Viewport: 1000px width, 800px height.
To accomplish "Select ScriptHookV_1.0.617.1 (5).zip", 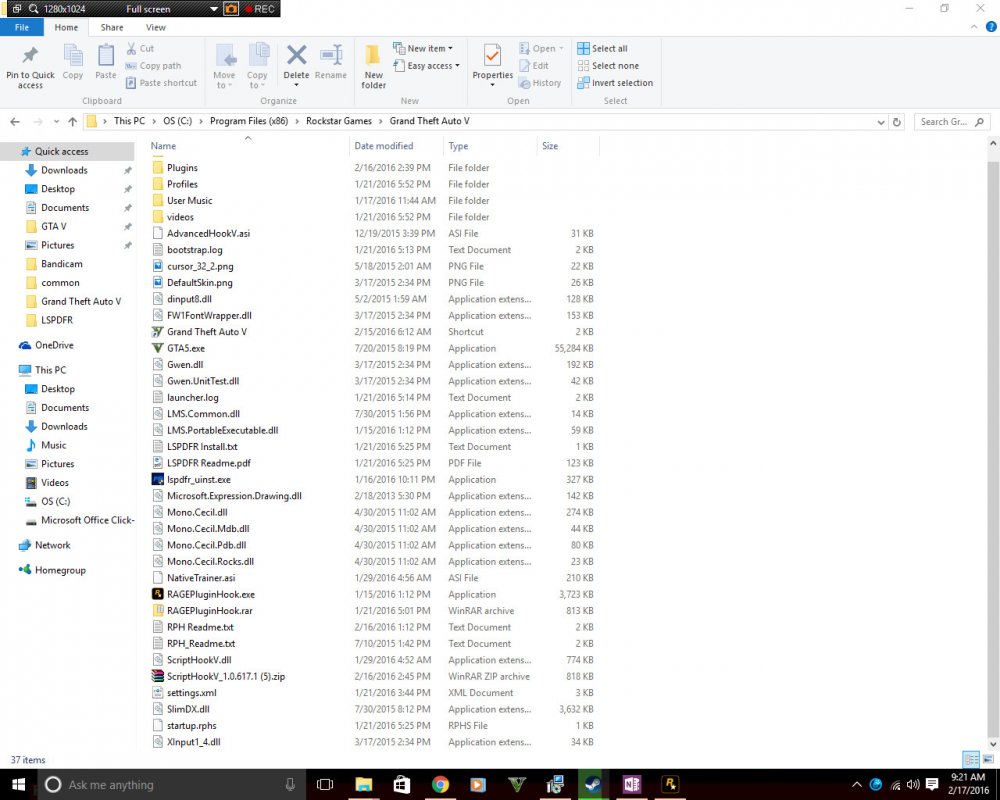I will click(226, 677).
